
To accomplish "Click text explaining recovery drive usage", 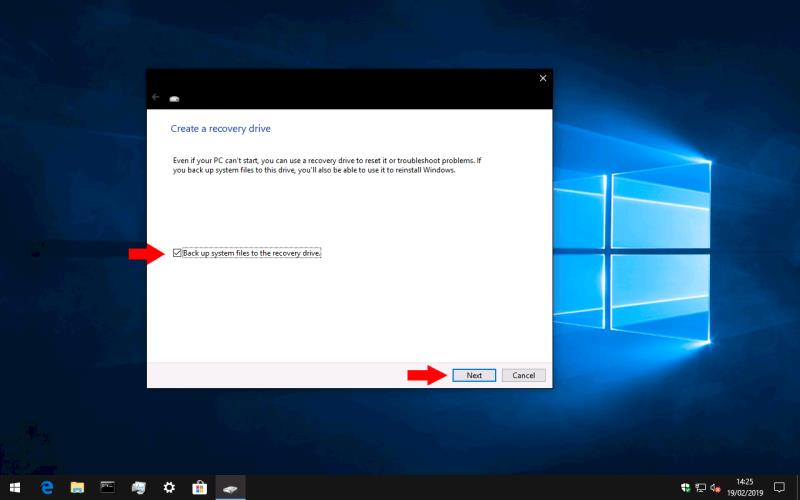I will [x=327, y=165].
